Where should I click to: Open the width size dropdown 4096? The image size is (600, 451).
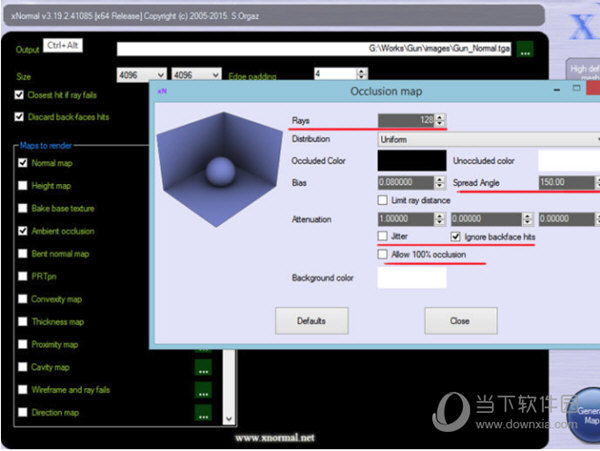pyautogui.click(x=142, y=75)
